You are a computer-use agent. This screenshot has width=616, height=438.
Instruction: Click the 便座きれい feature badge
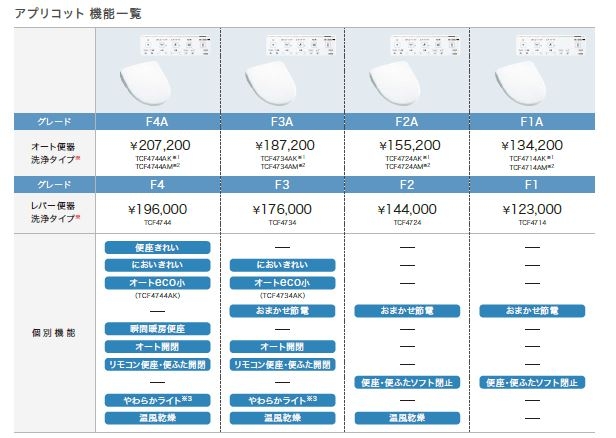pos(157,247)
